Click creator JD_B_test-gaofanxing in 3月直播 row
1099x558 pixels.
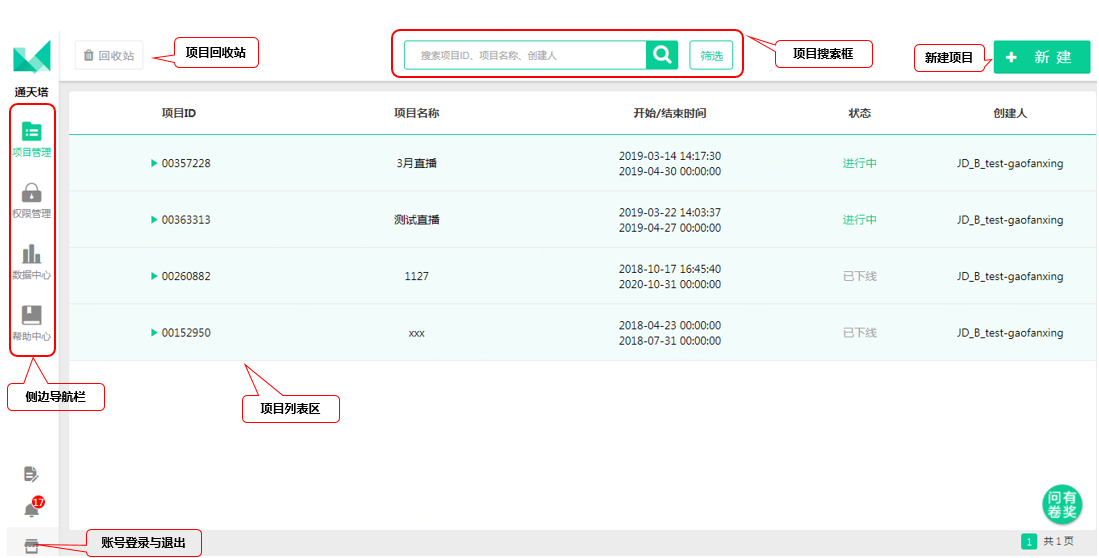pyautogui.click(x=1010, y=163)
